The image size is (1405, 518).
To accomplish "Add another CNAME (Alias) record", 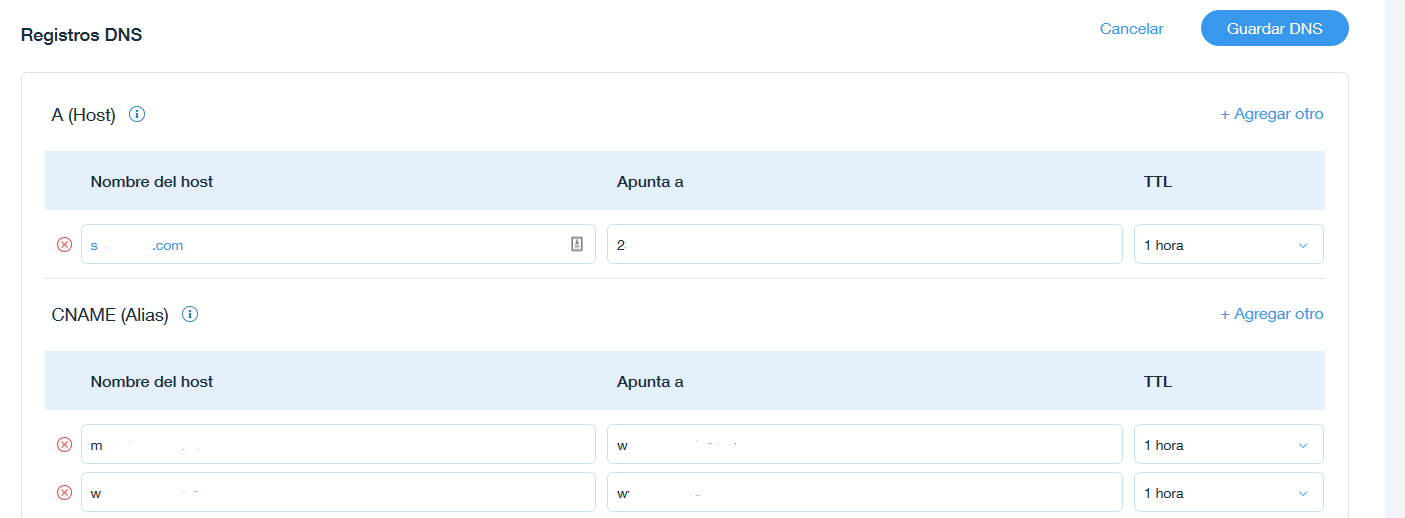I will pyautogui.click(x=1271, y=314).
